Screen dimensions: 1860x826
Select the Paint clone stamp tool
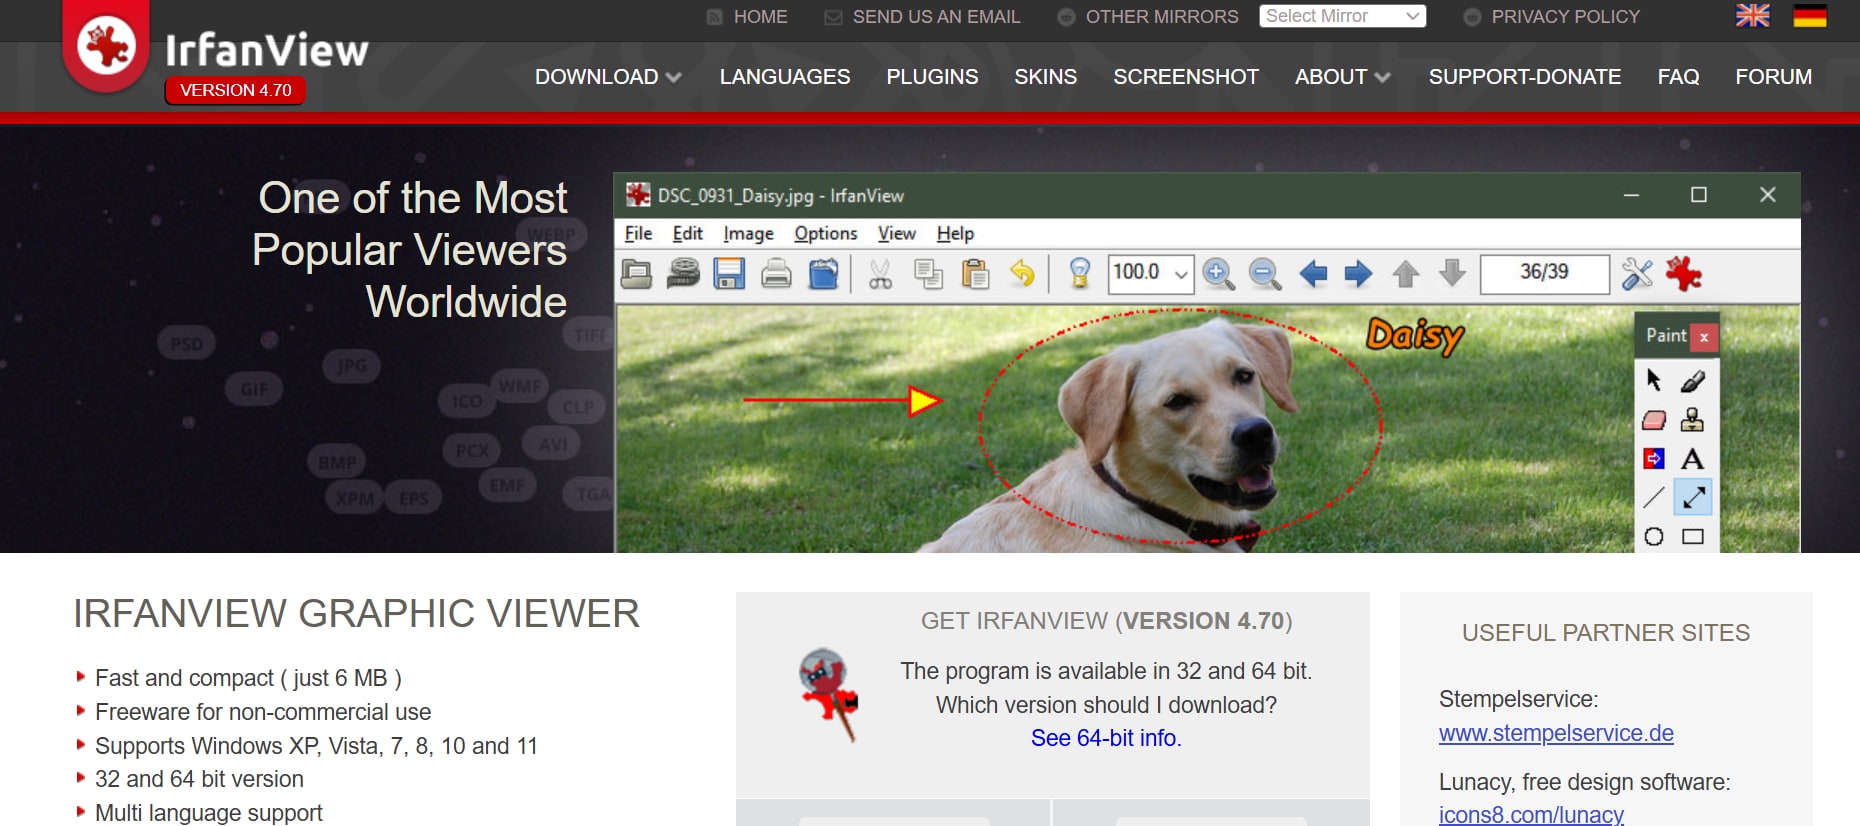1692,419
